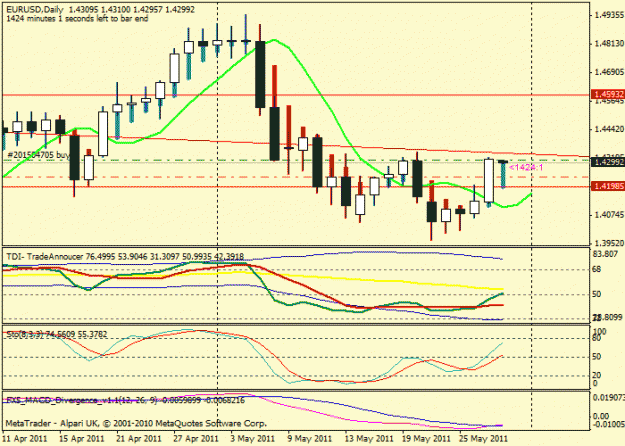Click the 0.019073 MACD scale value

click(608, 397)
